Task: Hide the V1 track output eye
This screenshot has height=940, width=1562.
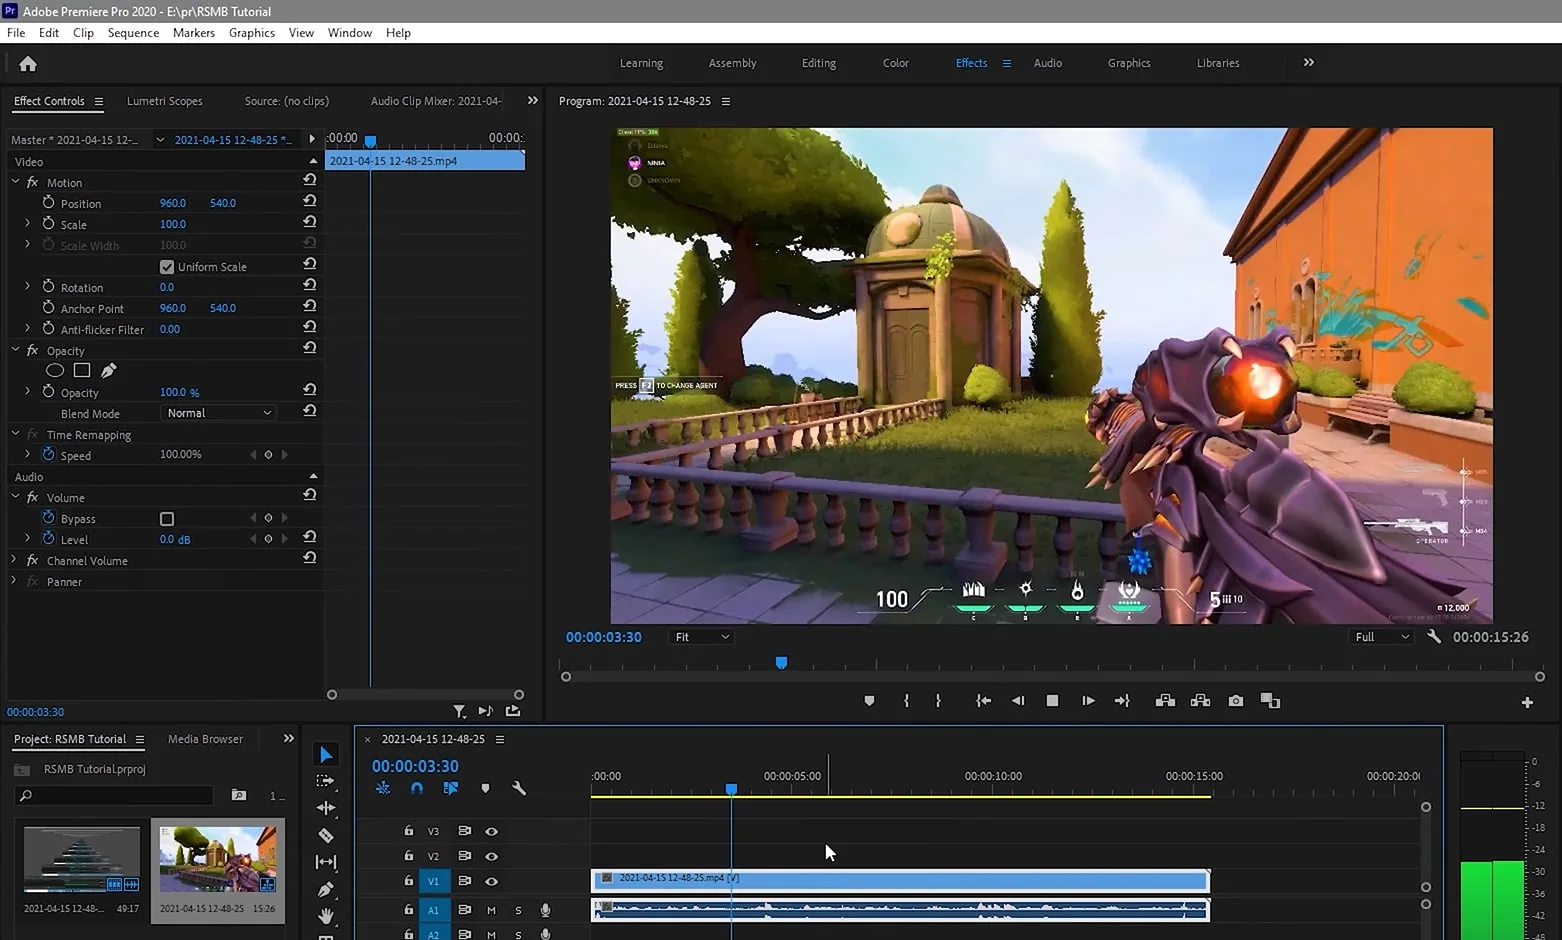Action: 491,881
